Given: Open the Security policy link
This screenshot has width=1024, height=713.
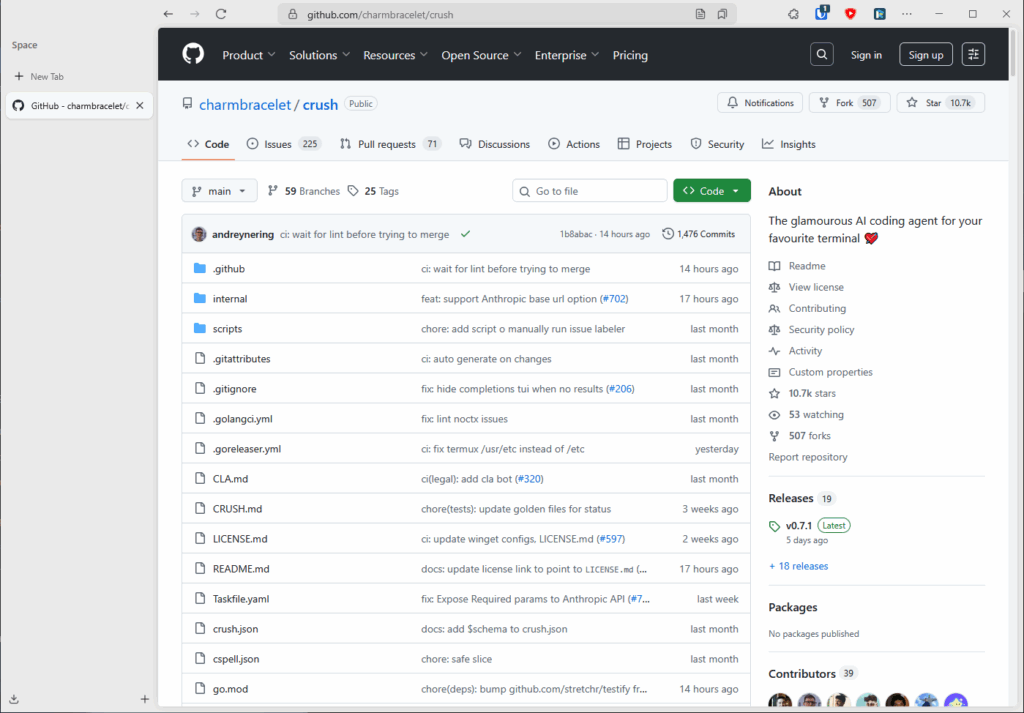Looking at the screenshot, I should [821, 330].
